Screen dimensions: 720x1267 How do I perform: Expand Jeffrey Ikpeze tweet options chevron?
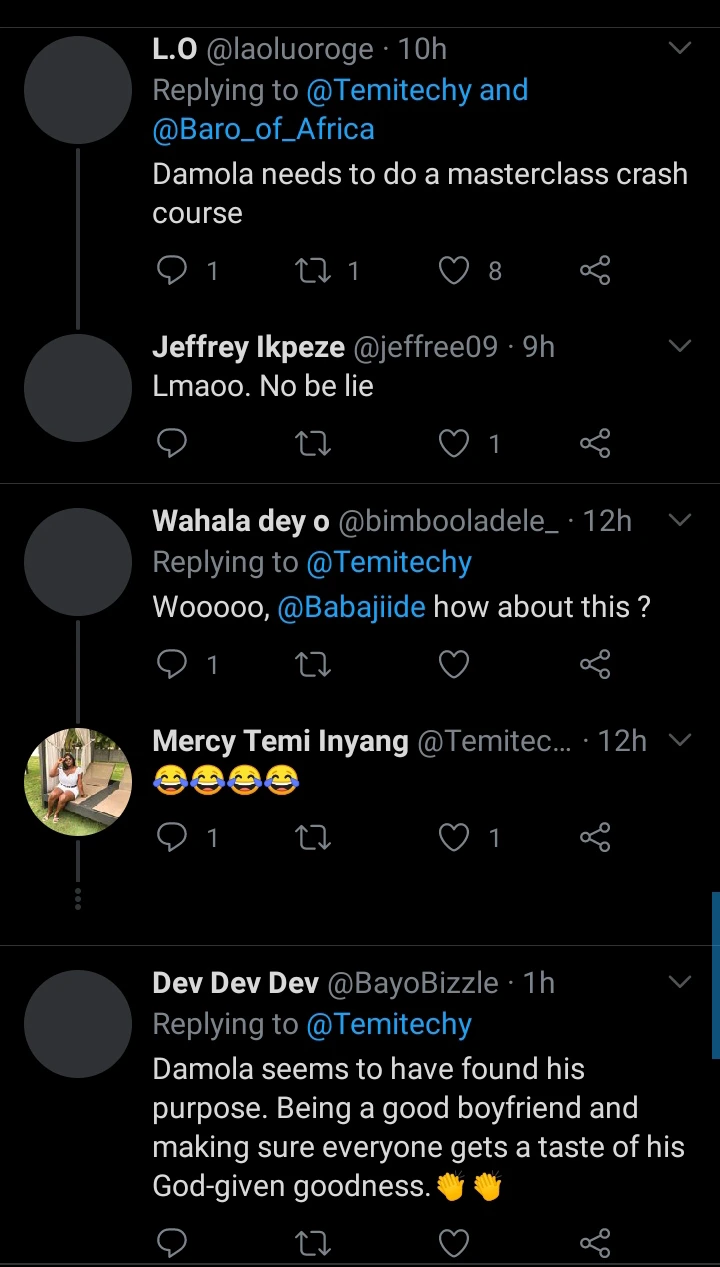(679, 346)
